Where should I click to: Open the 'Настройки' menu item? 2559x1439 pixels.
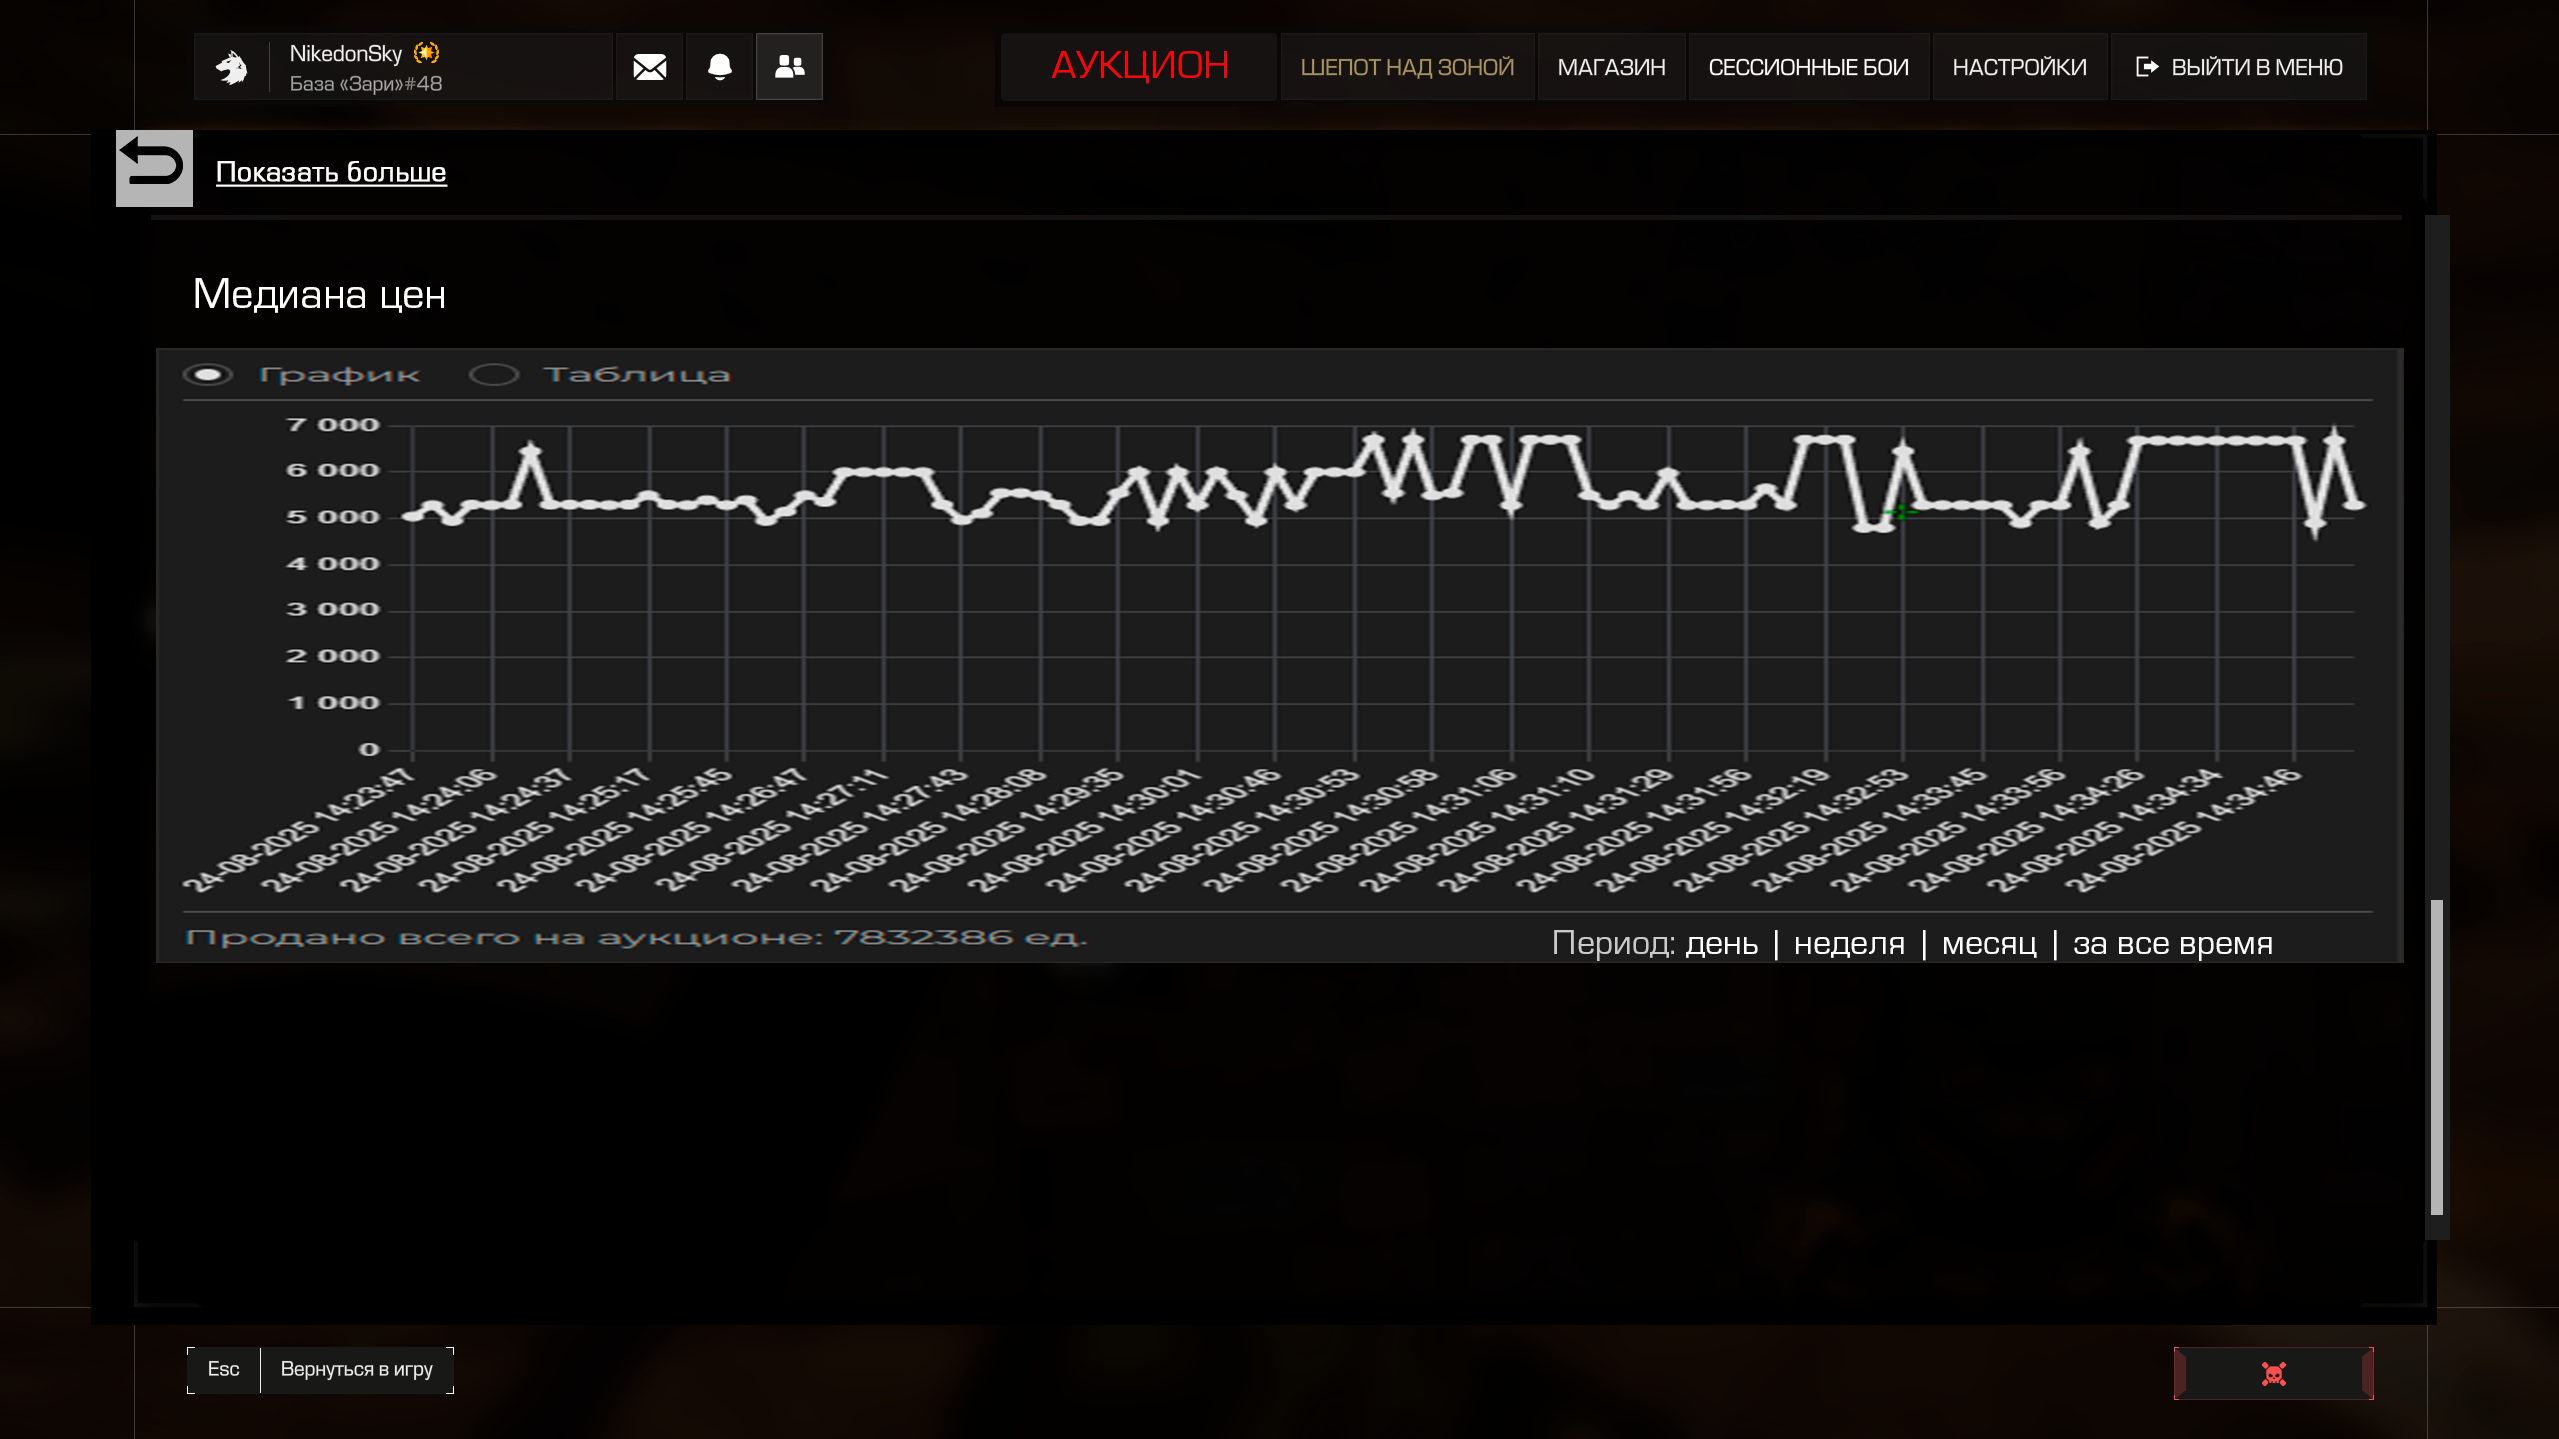pyautogui.click(x=2019, y=67)
